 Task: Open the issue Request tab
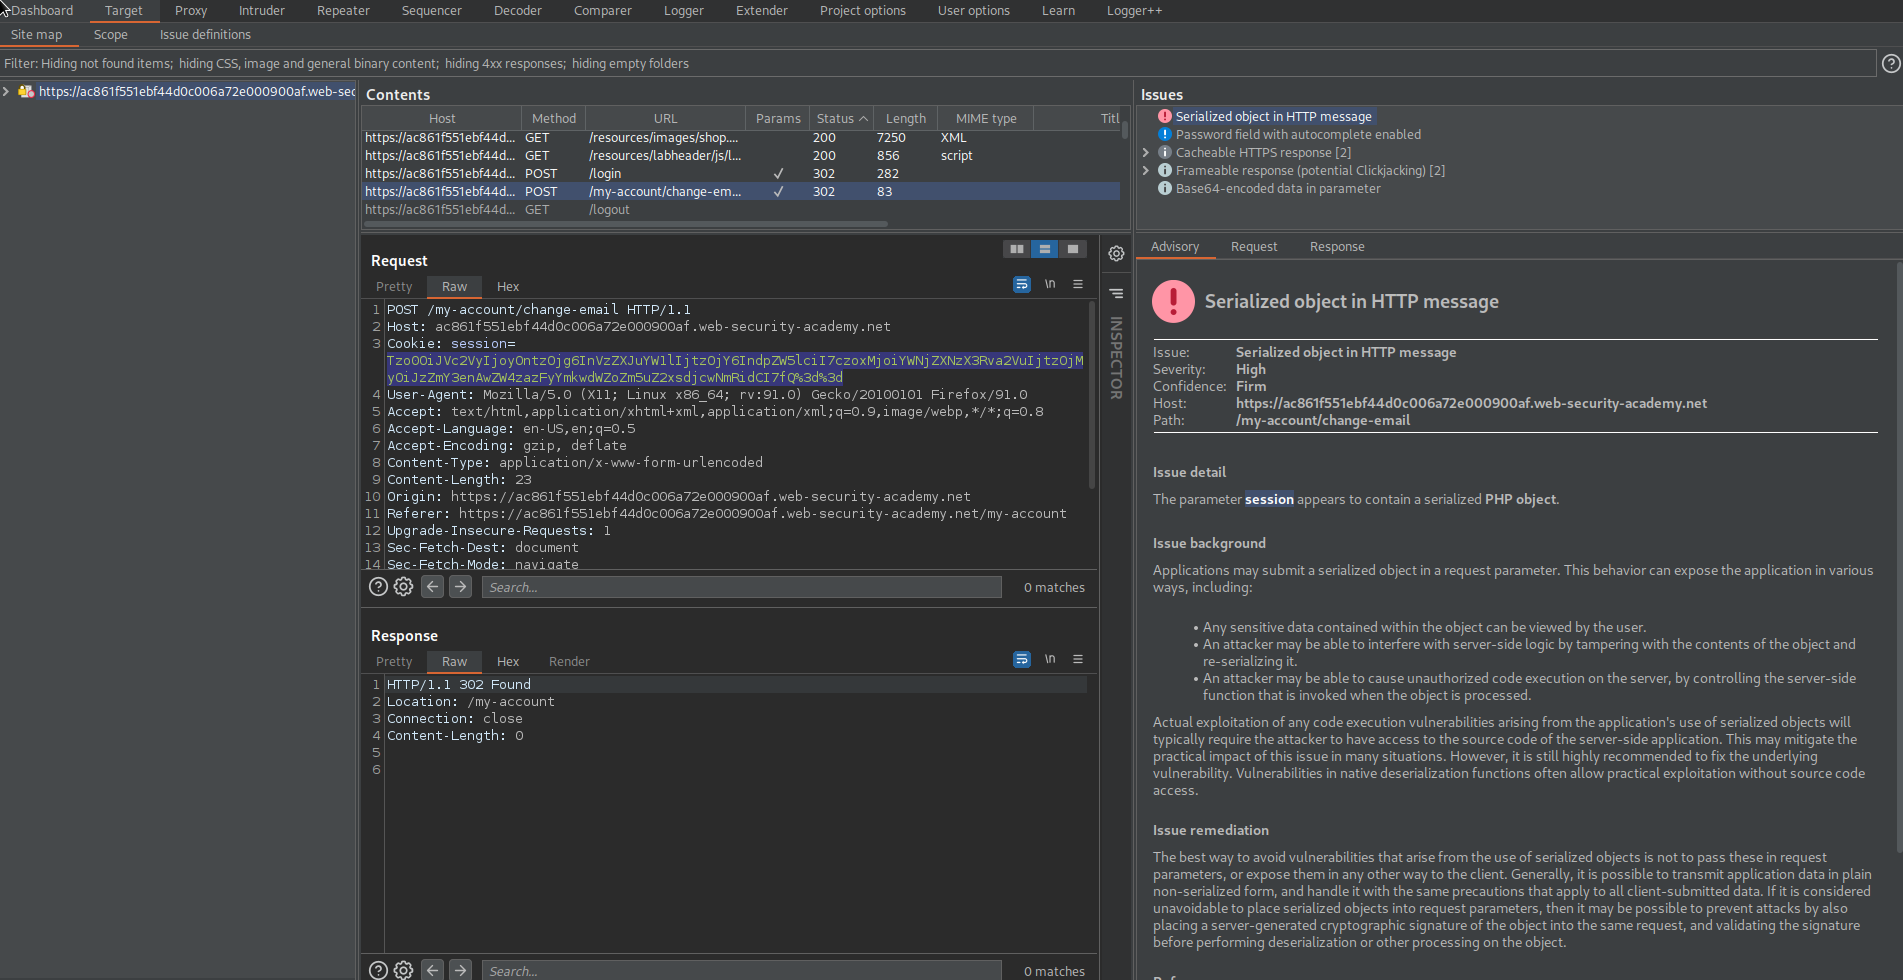[1254, 247]
